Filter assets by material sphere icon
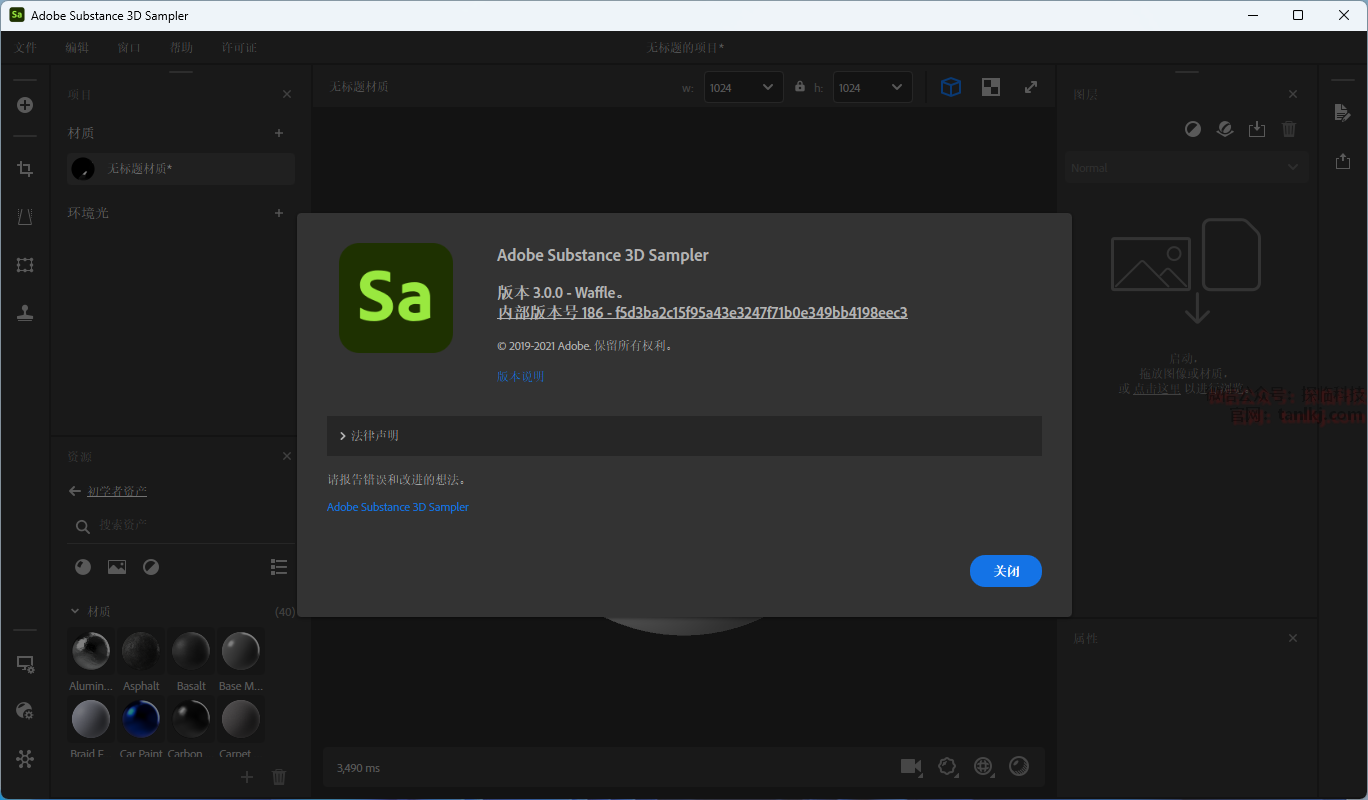 pos(83,567)
